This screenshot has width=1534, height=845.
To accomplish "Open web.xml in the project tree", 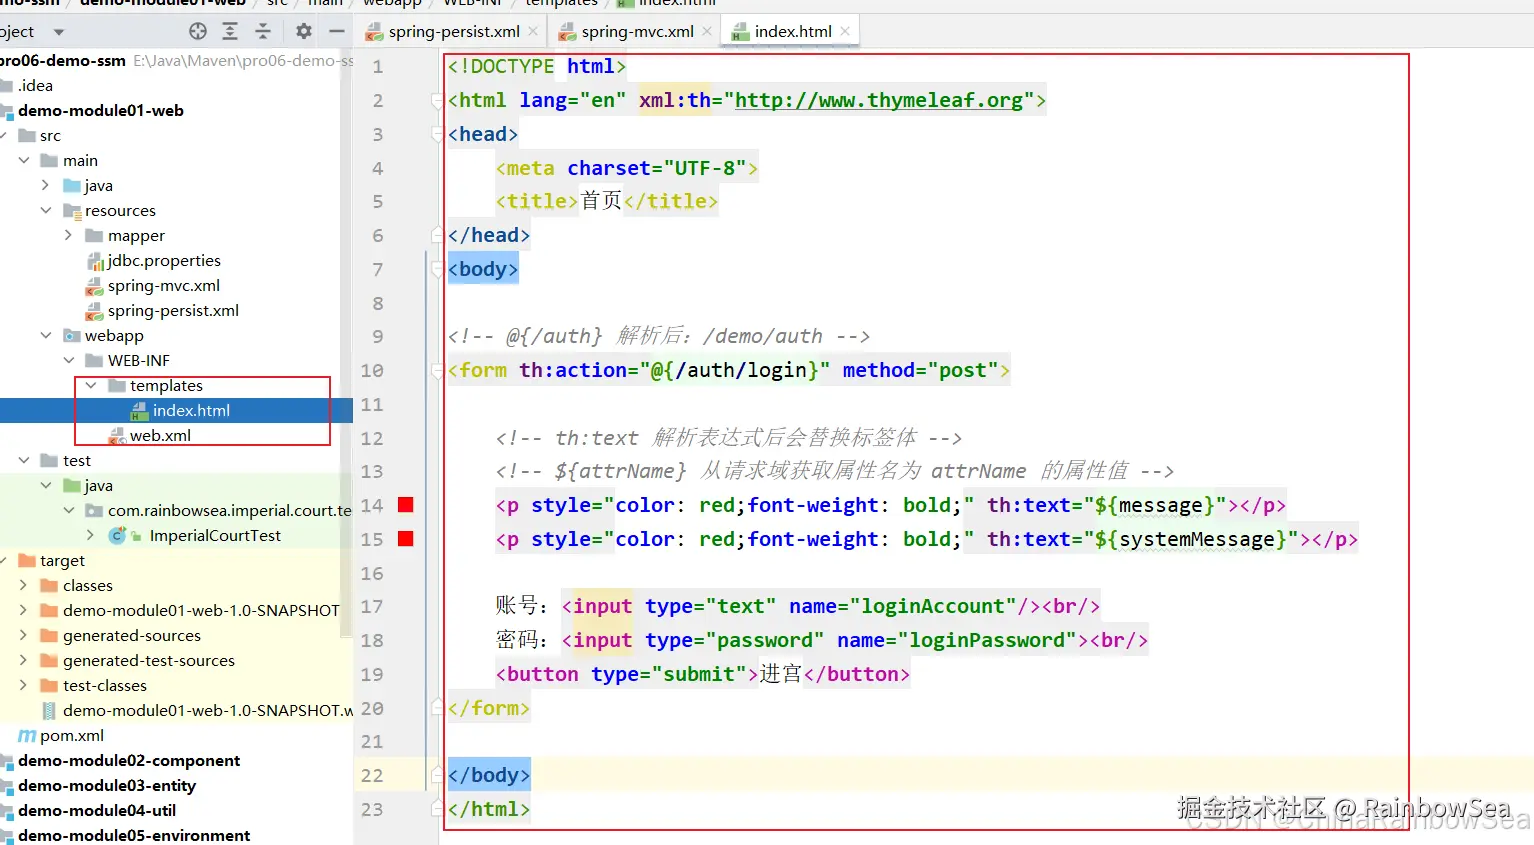I will pyautogui.click(x=160, y=435).
